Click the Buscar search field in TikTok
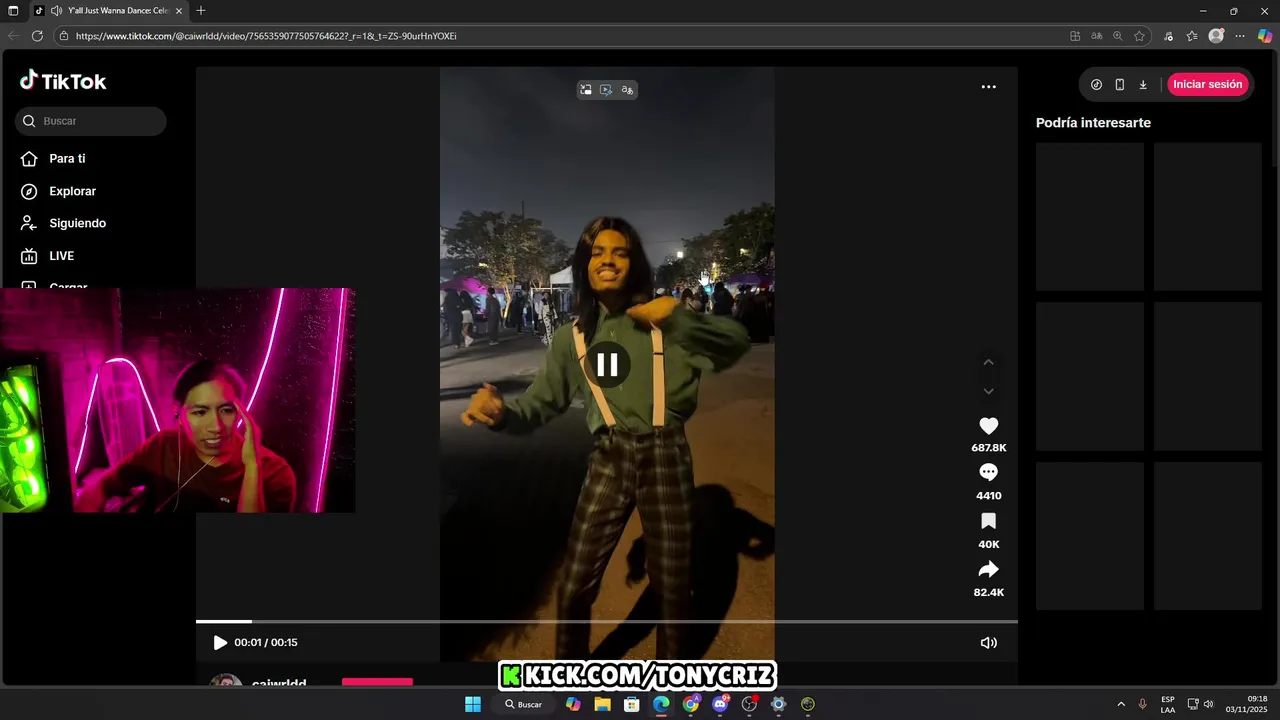The height and width of the screenshot is (720, 1280). 91,121
